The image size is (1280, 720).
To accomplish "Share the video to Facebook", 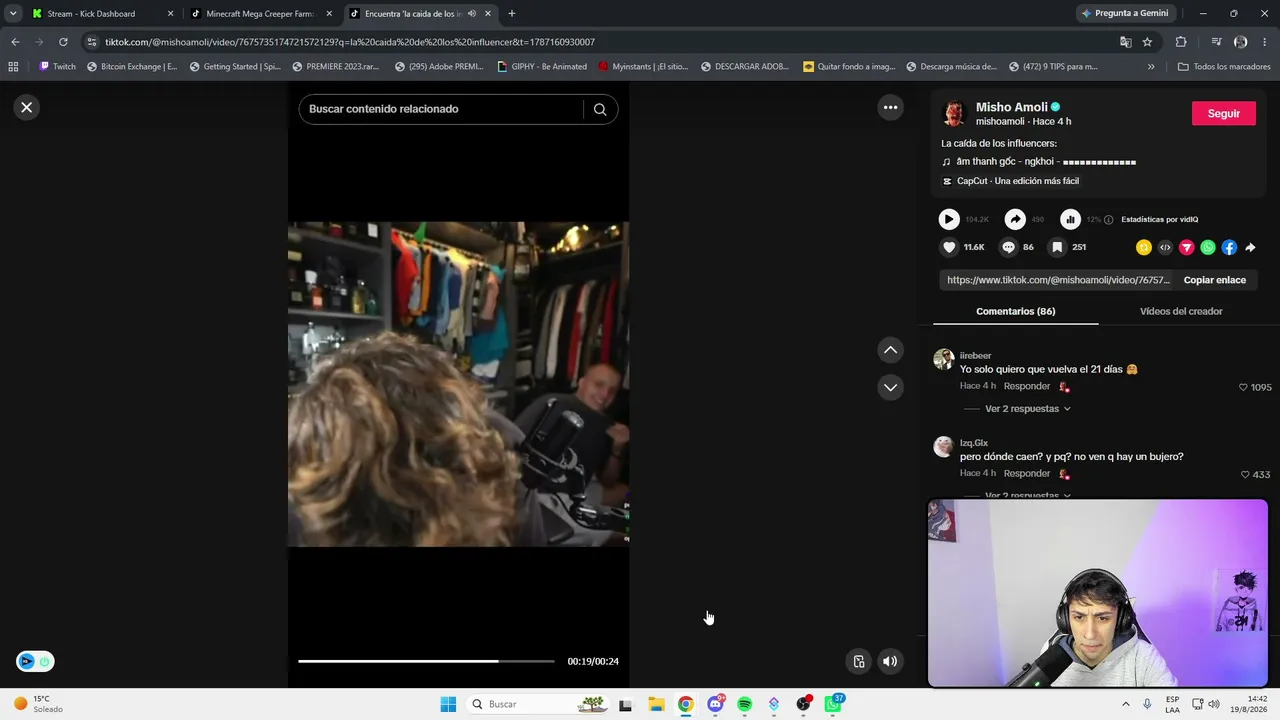I will pyautogui.click(x=1229, y=247).
